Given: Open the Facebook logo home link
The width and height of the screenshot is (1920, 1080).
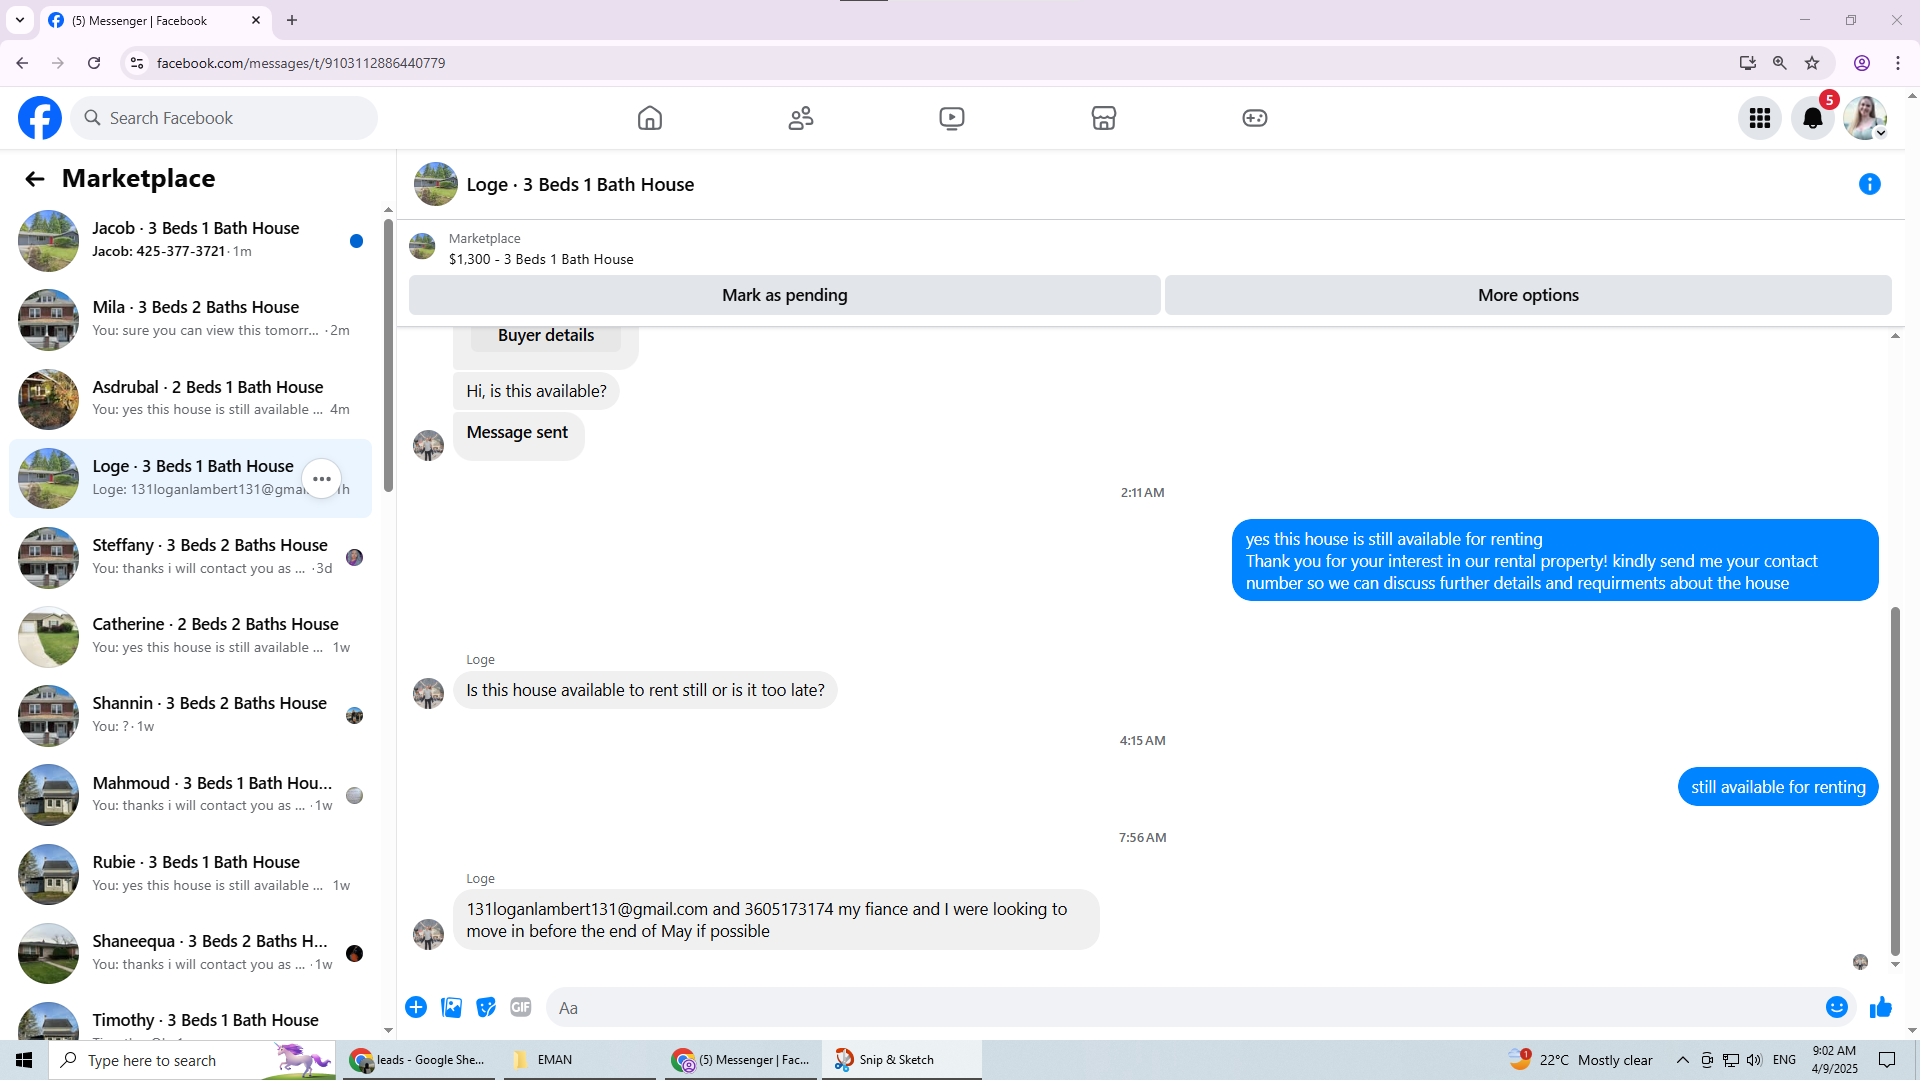Looking at the screenshot, I should 40,118.
